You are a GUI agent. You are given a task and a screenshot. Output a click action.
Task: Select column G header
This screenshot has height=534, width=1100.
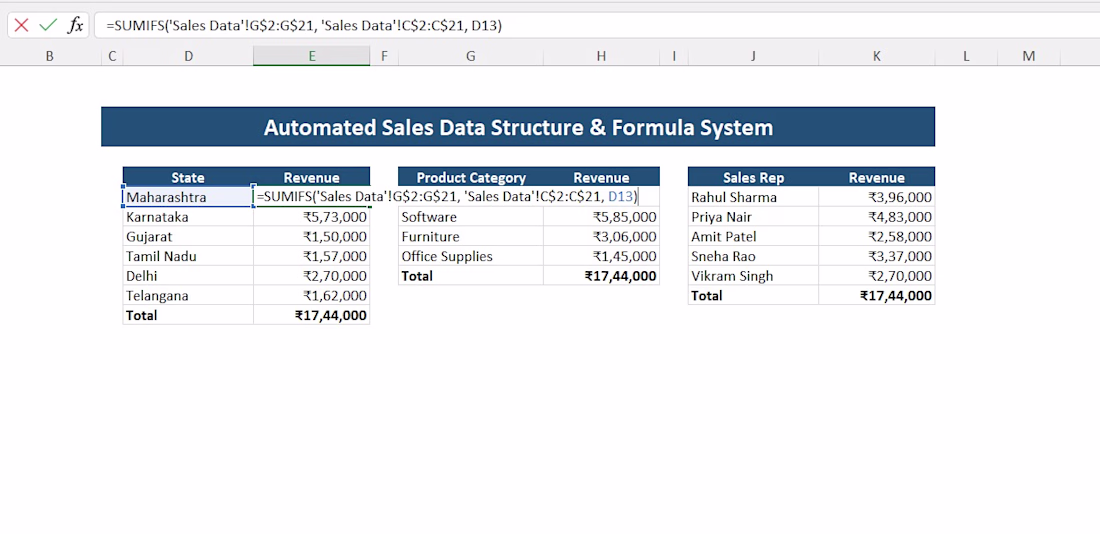pyautogui.click(x=471, y=56)
